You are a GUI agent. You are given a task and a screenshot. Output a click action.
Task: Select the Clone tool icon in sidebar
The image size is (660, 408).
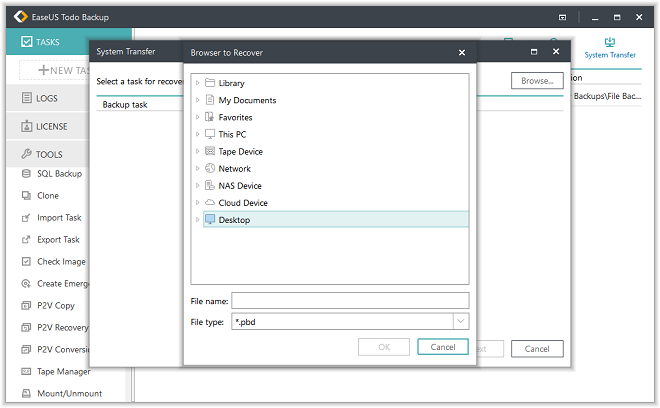(27, 196)
